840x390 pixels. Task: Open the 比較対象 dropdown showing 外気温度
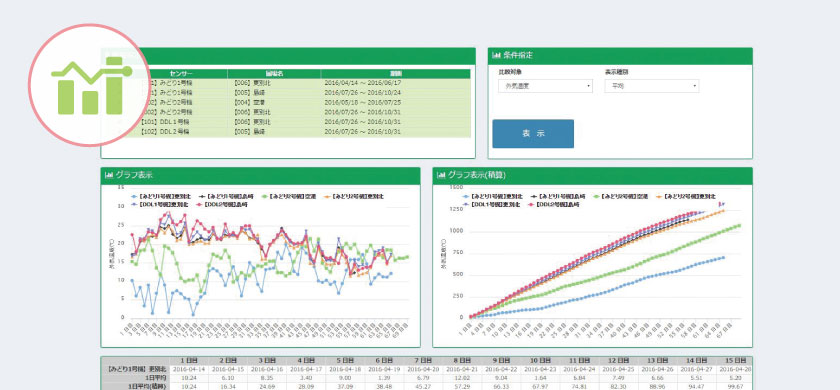pyautogui.click(x=545, y=86)
